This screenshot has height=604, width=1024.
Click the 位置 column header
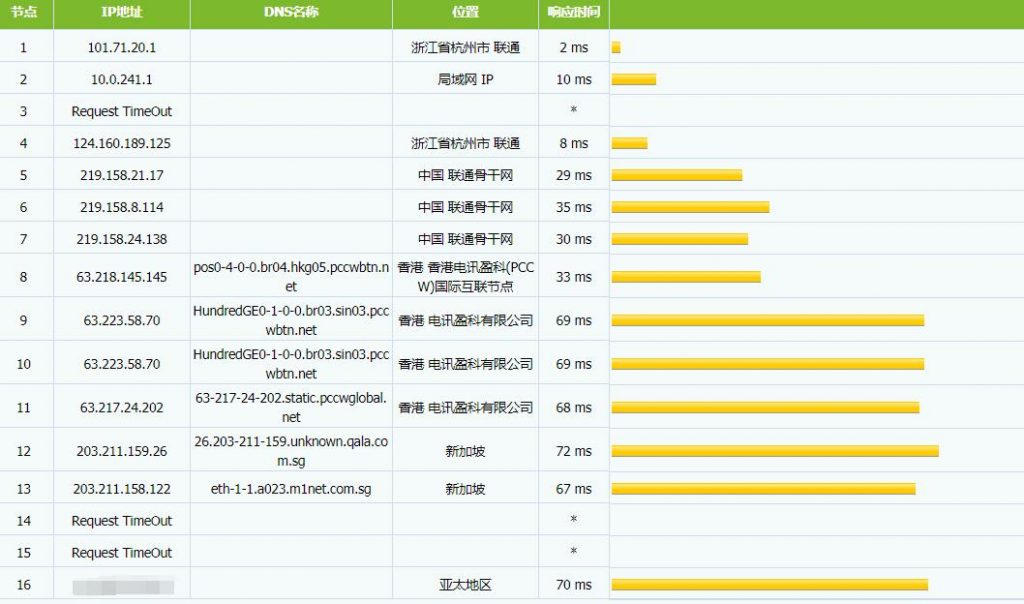[x=465, y=12]
